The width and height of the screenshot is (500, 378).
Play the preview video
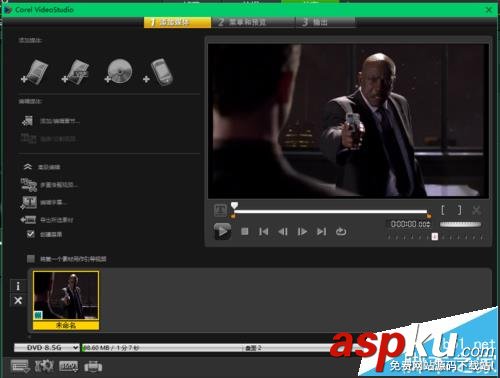click(x=222, y=231)
